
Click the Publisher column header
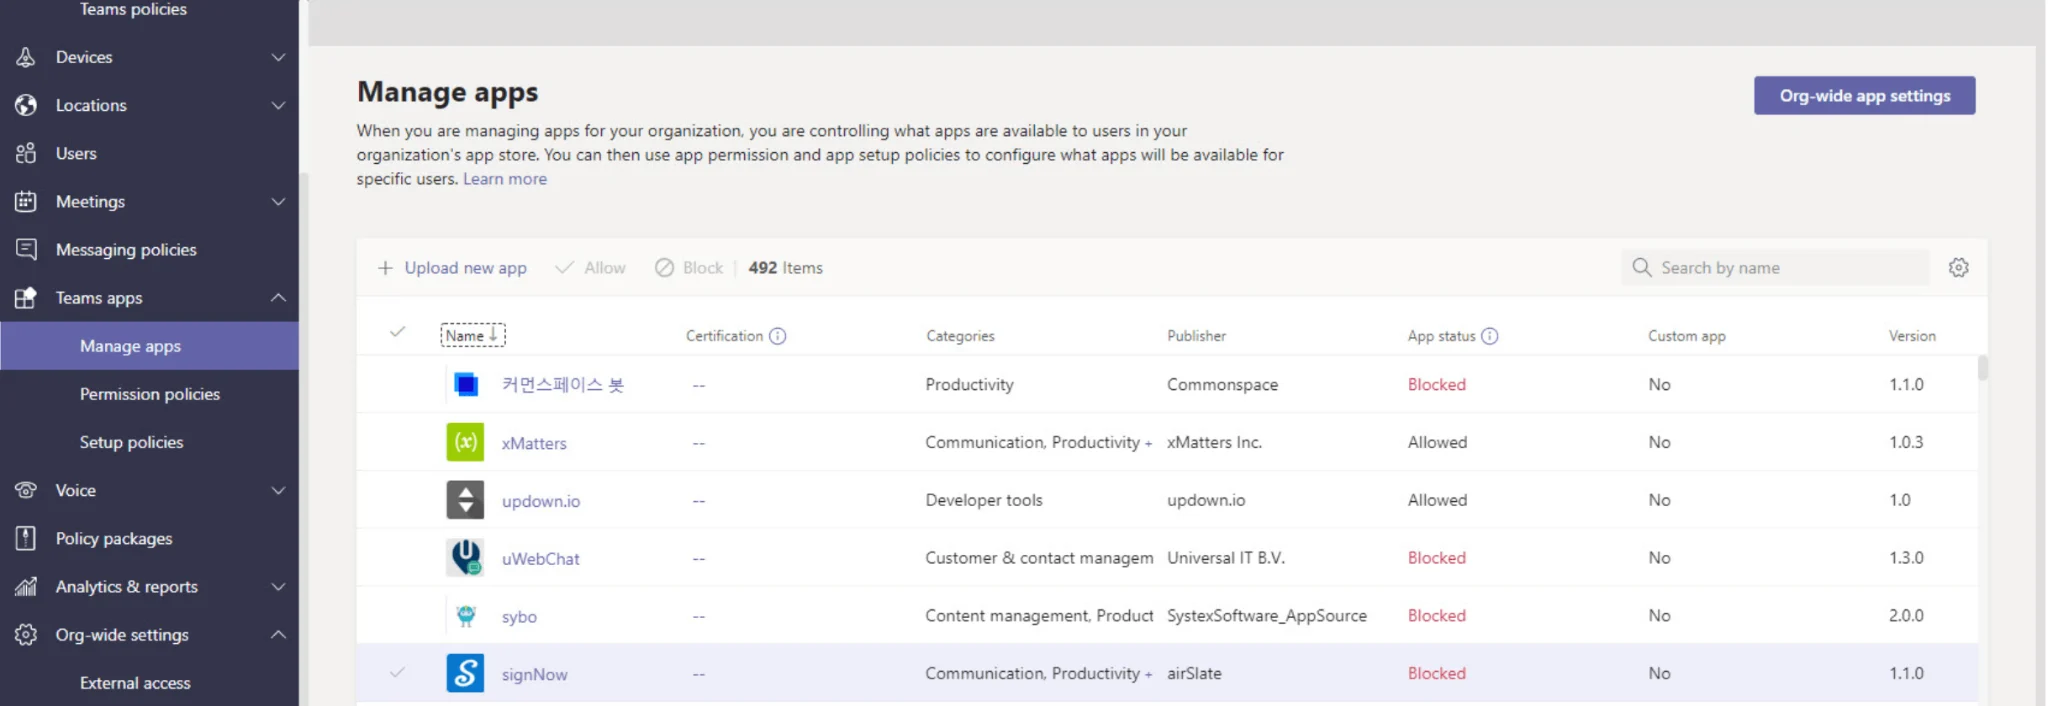(x=1196, y=336)
